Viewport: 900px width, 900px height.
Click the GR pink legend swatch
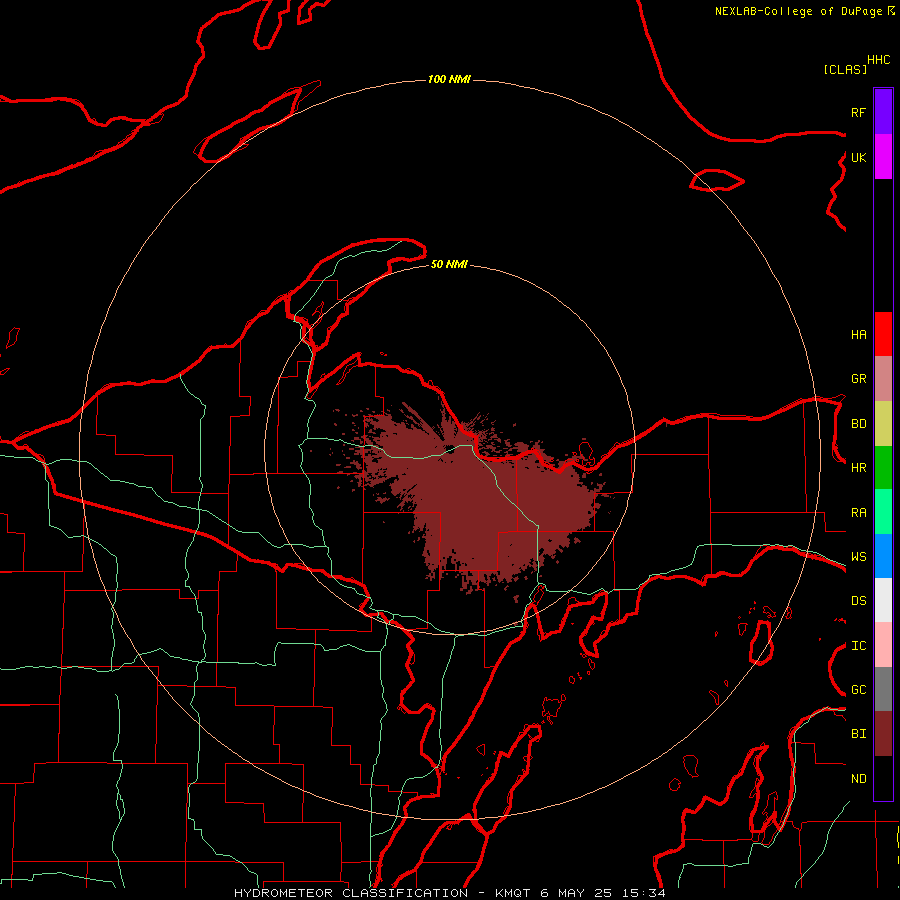click(883, 378)
